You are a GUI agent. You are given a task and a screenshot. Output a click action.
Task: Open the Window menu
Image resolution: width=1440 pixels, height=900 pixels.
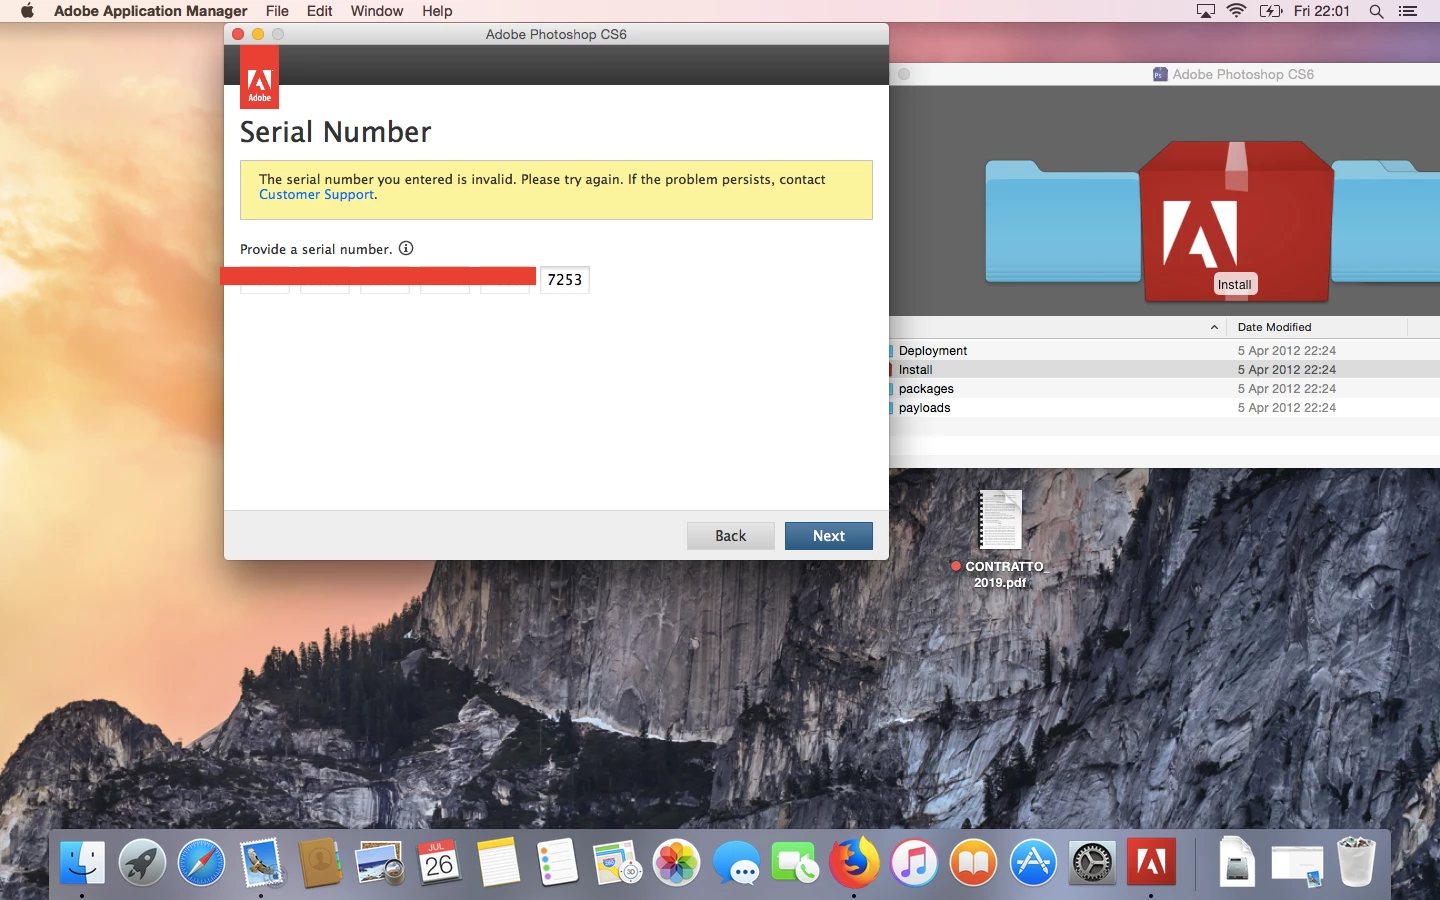[x=377, y=11]
